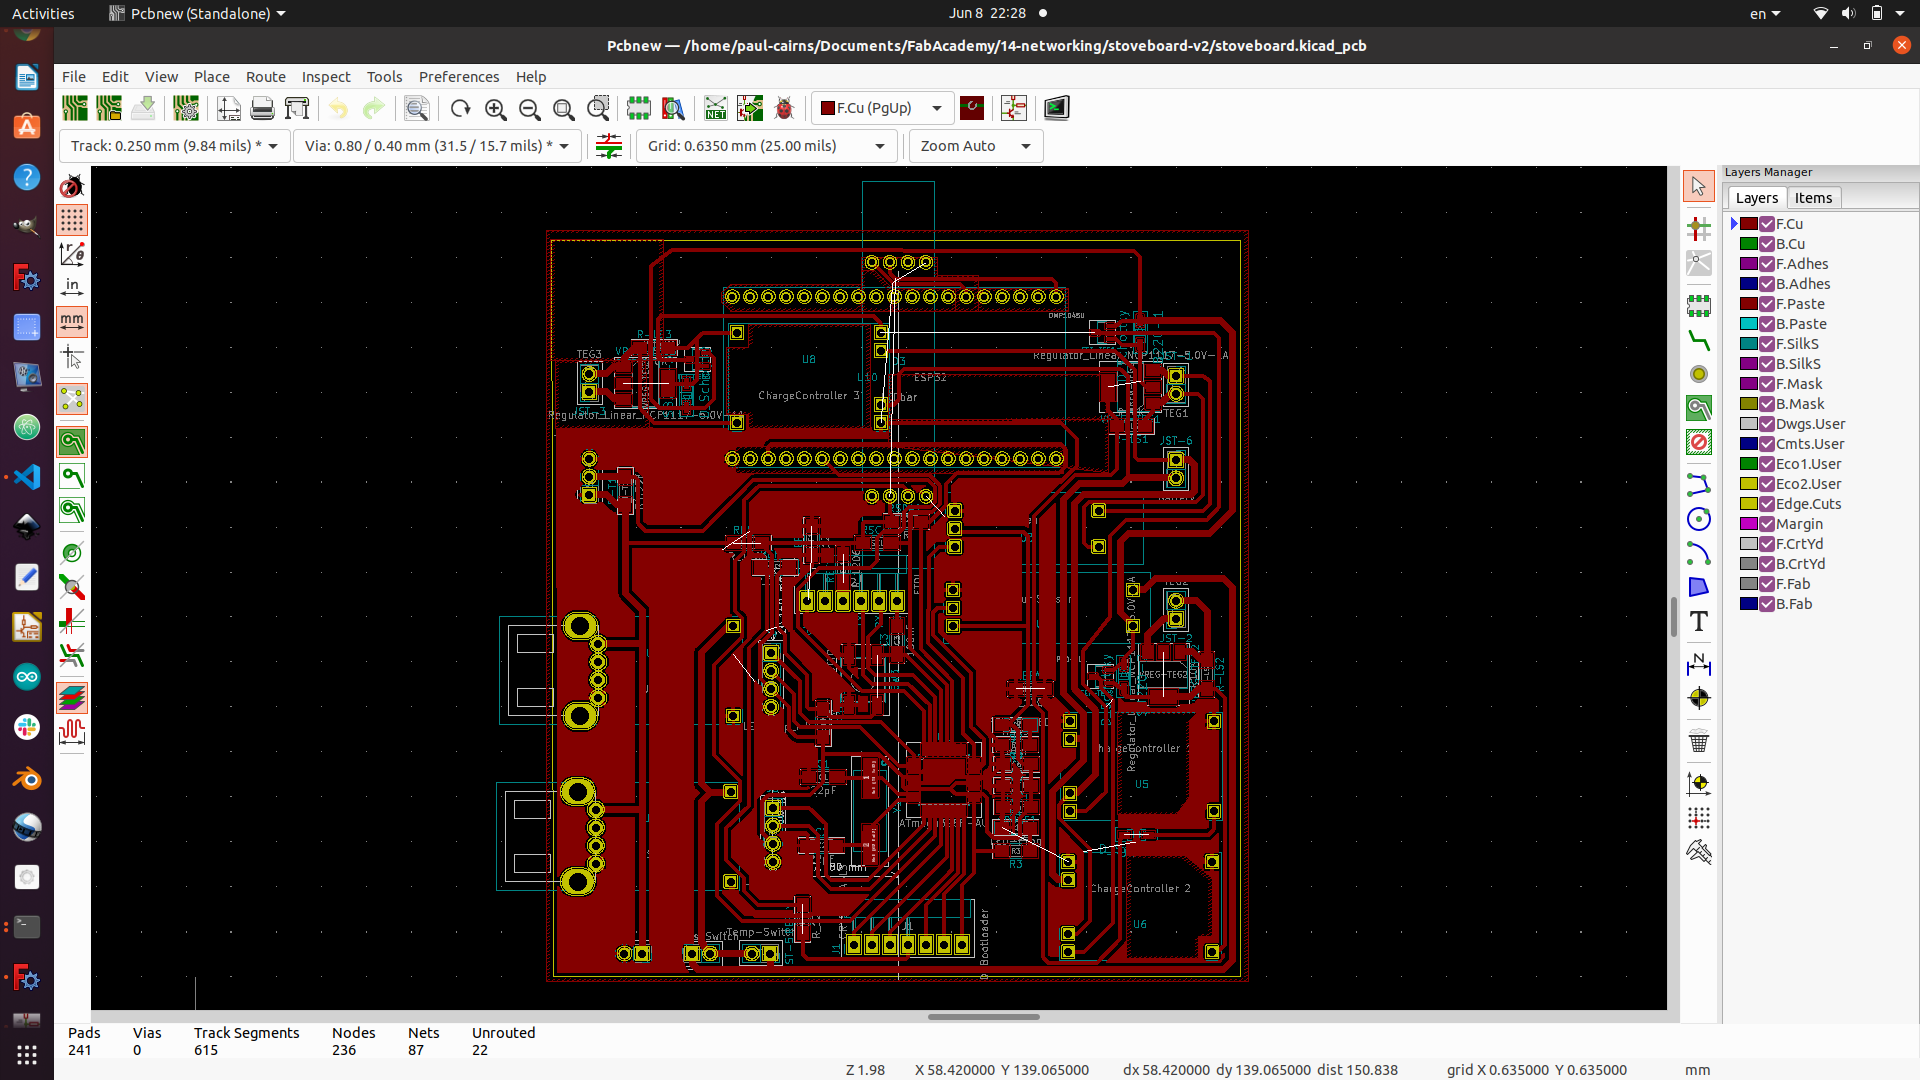This screenshot has height=1080, width=1920.
Task: Select the Add vias tool
Action: [1698, 374]
